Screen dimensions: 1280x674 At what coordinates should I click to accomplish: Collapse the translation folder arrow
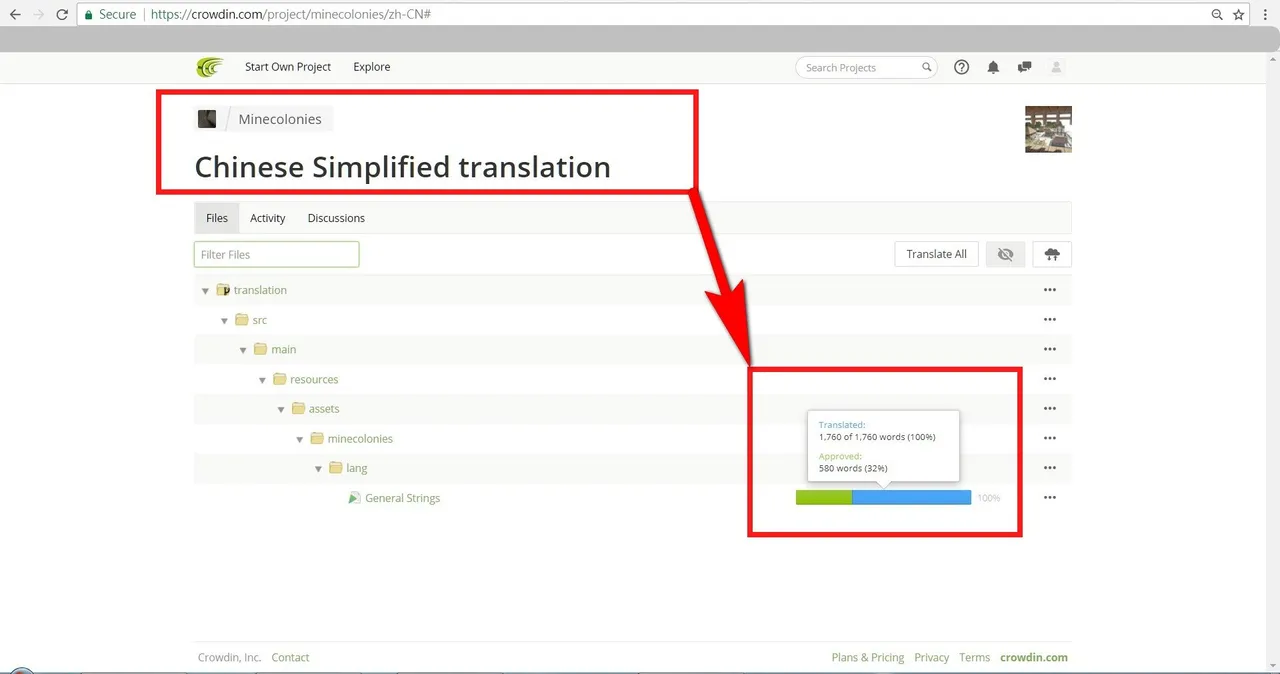[205, 291]
